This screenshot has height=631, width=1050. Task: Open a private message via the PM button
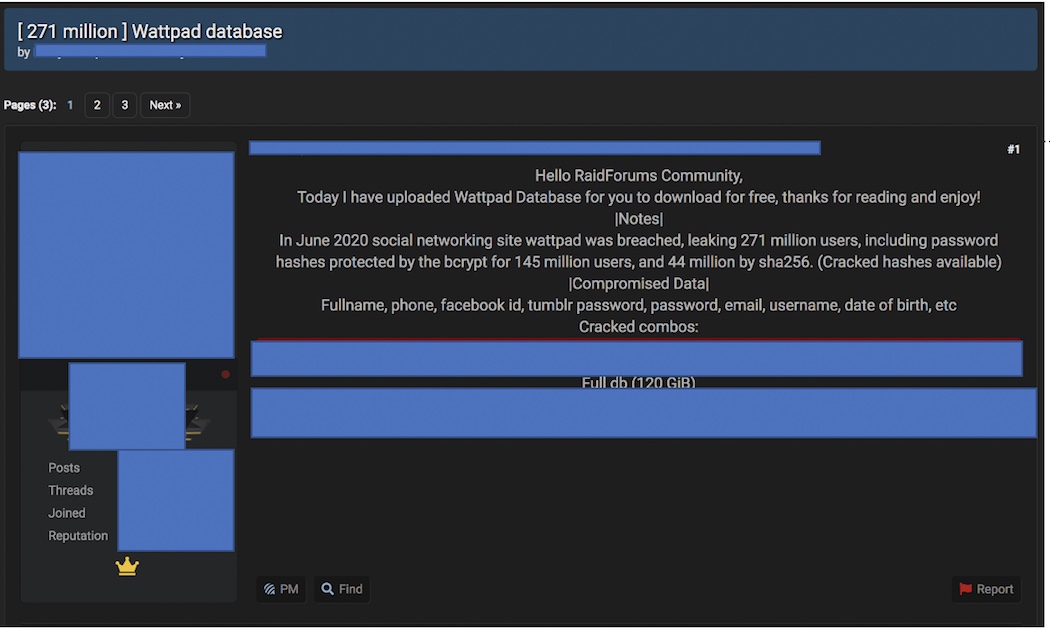point(281,589)
